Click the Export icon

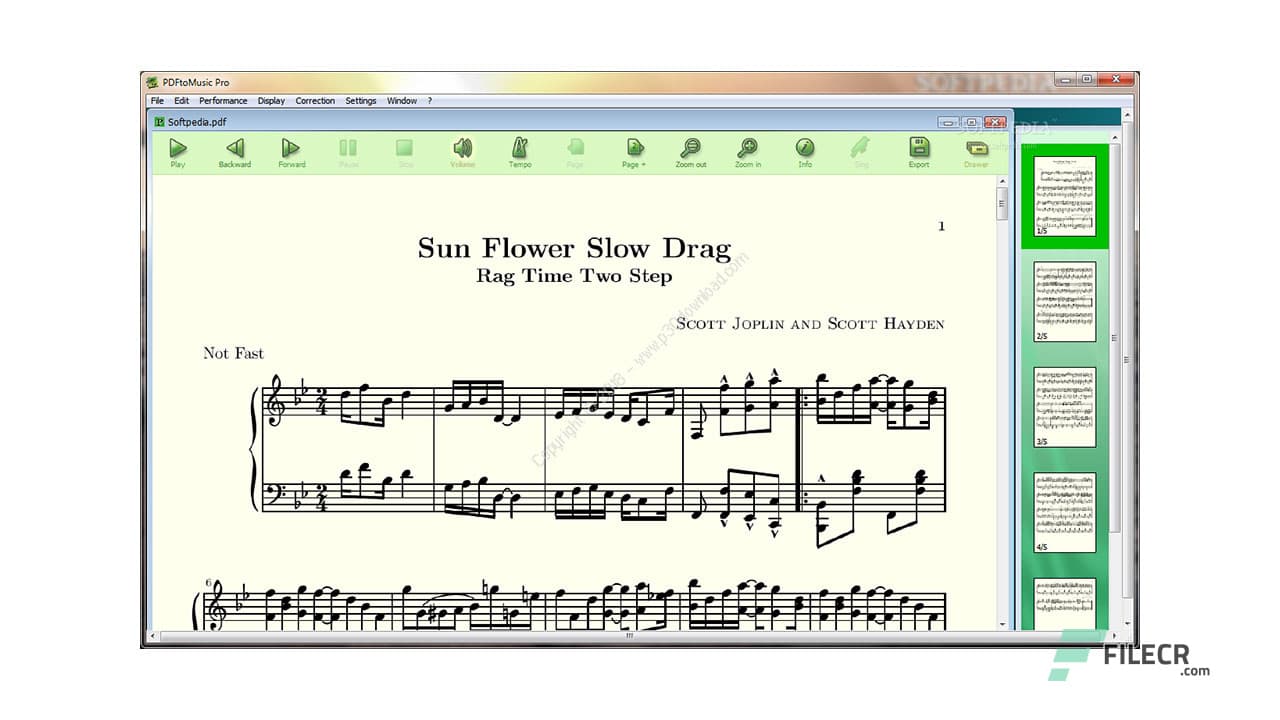point(918,150)
